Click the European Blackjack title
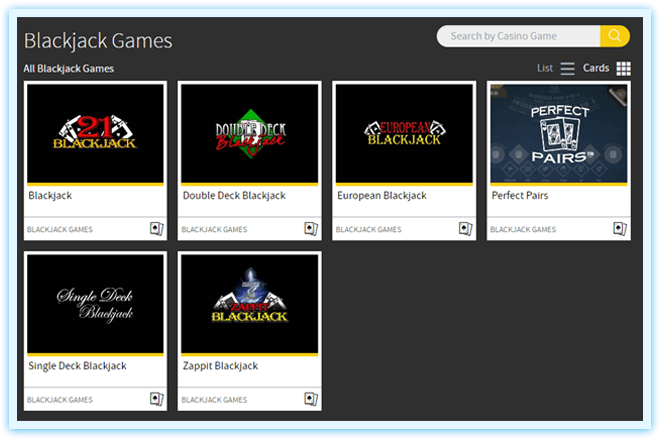Image resolution: width=659 pixels, height=439 pixels. click(382, 195)
